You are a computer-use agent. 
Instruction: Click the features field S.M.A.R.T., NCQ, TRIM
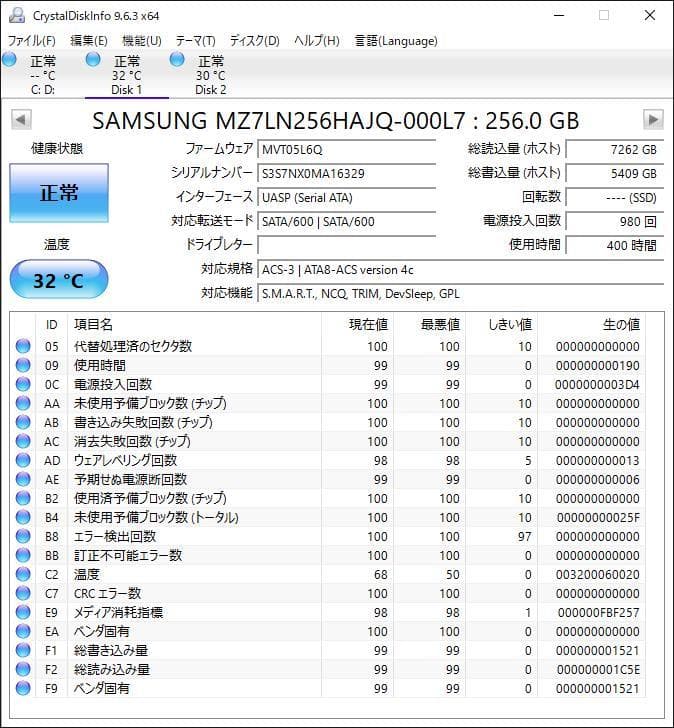tap(460, 294)
